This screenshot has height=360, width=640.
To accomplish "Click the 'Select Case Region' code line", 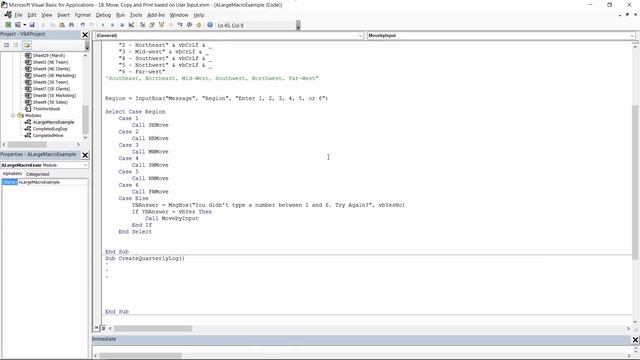I will pyautogui.click(x=135, y=111).
